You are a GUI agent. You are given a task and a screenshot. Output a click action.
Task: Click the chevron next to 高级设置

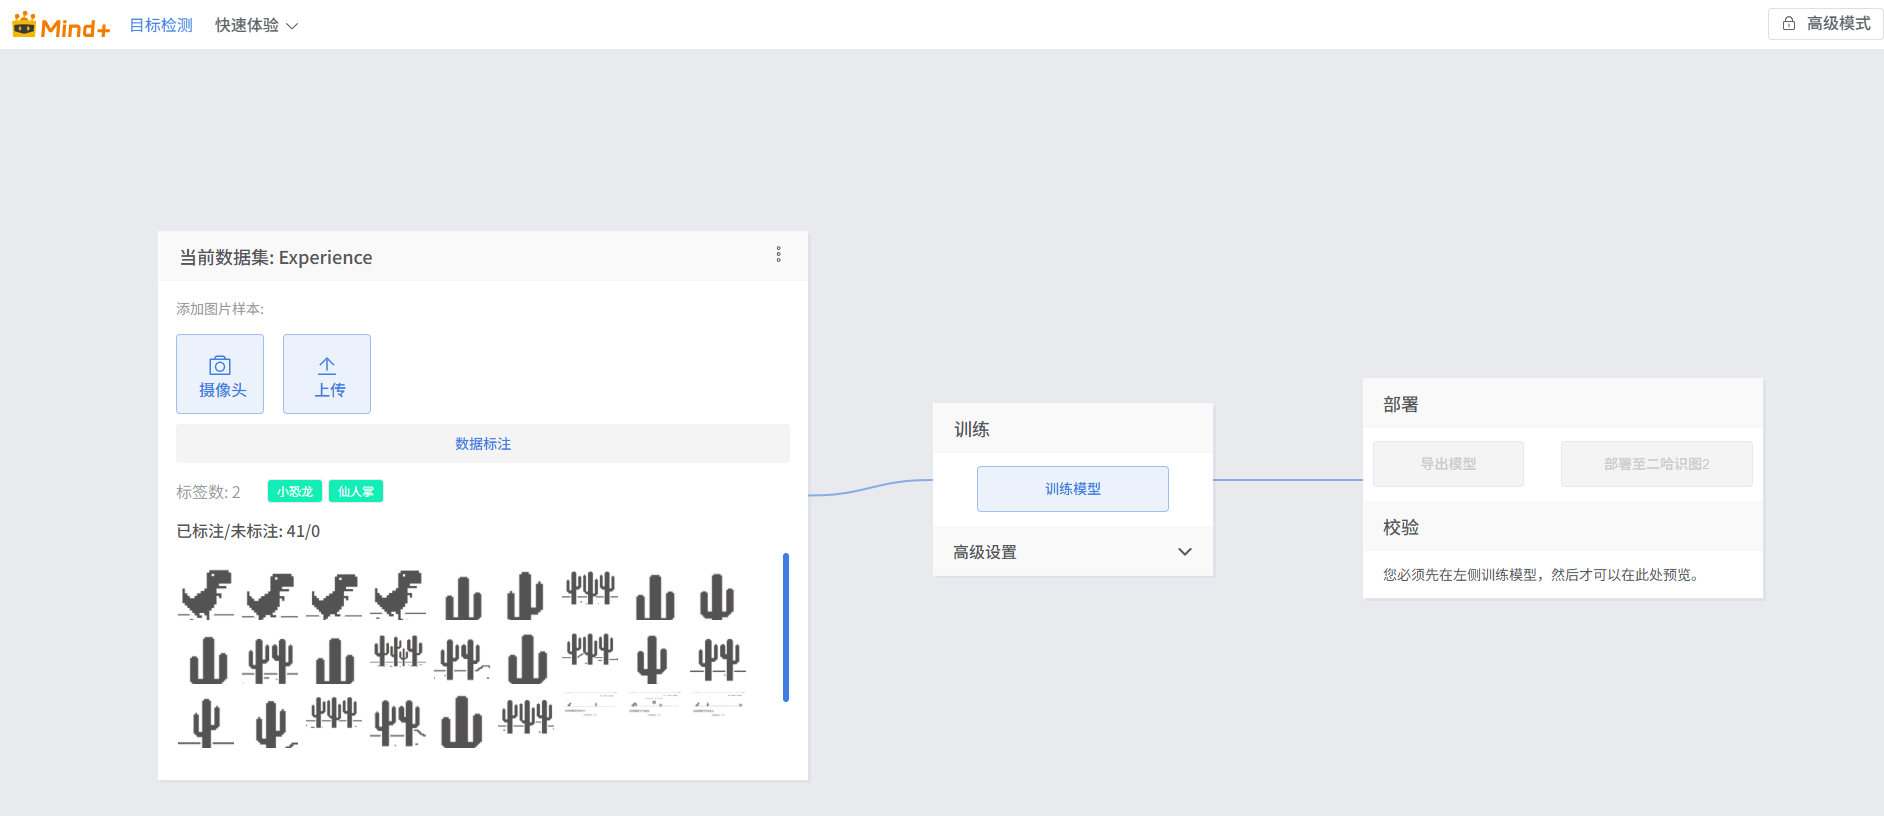tap(1185, 552)
